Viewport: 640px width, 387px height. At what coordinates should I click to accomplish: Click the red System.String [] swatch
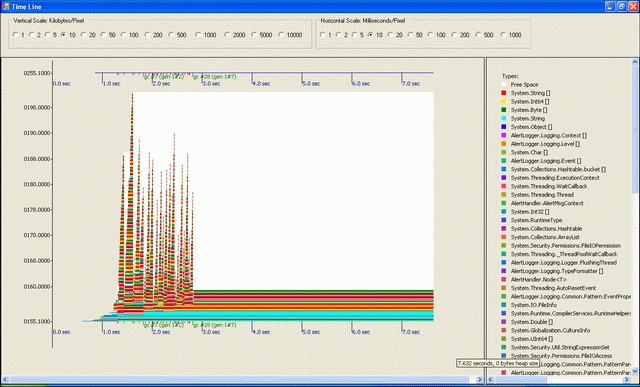[503, 93]
